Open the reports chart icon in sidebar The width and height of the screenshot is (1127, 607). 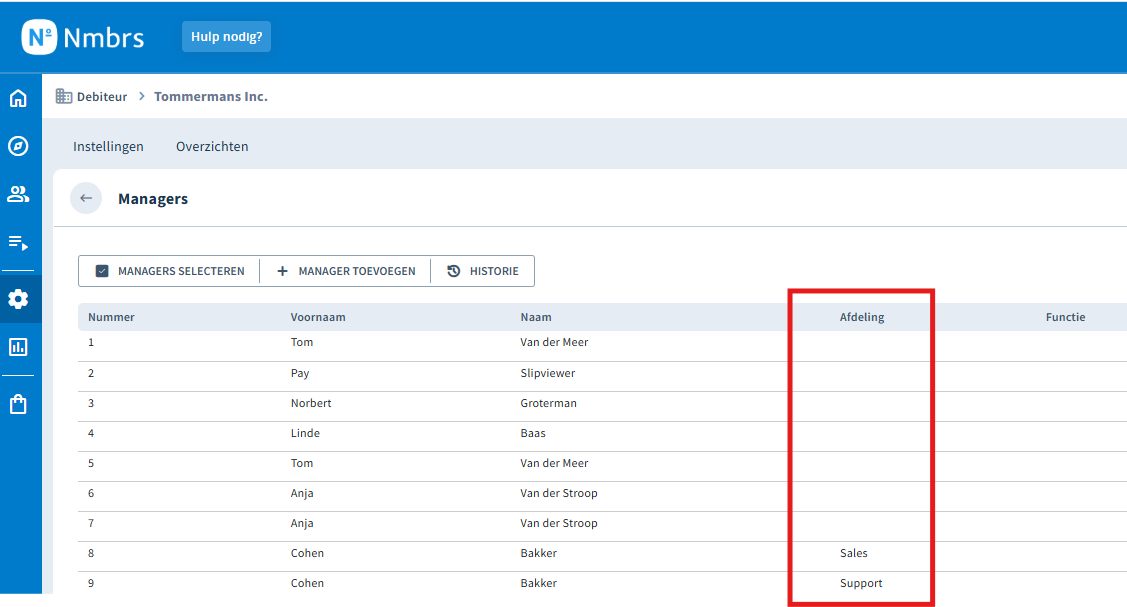pyautogui.click(x=18, y=347)
